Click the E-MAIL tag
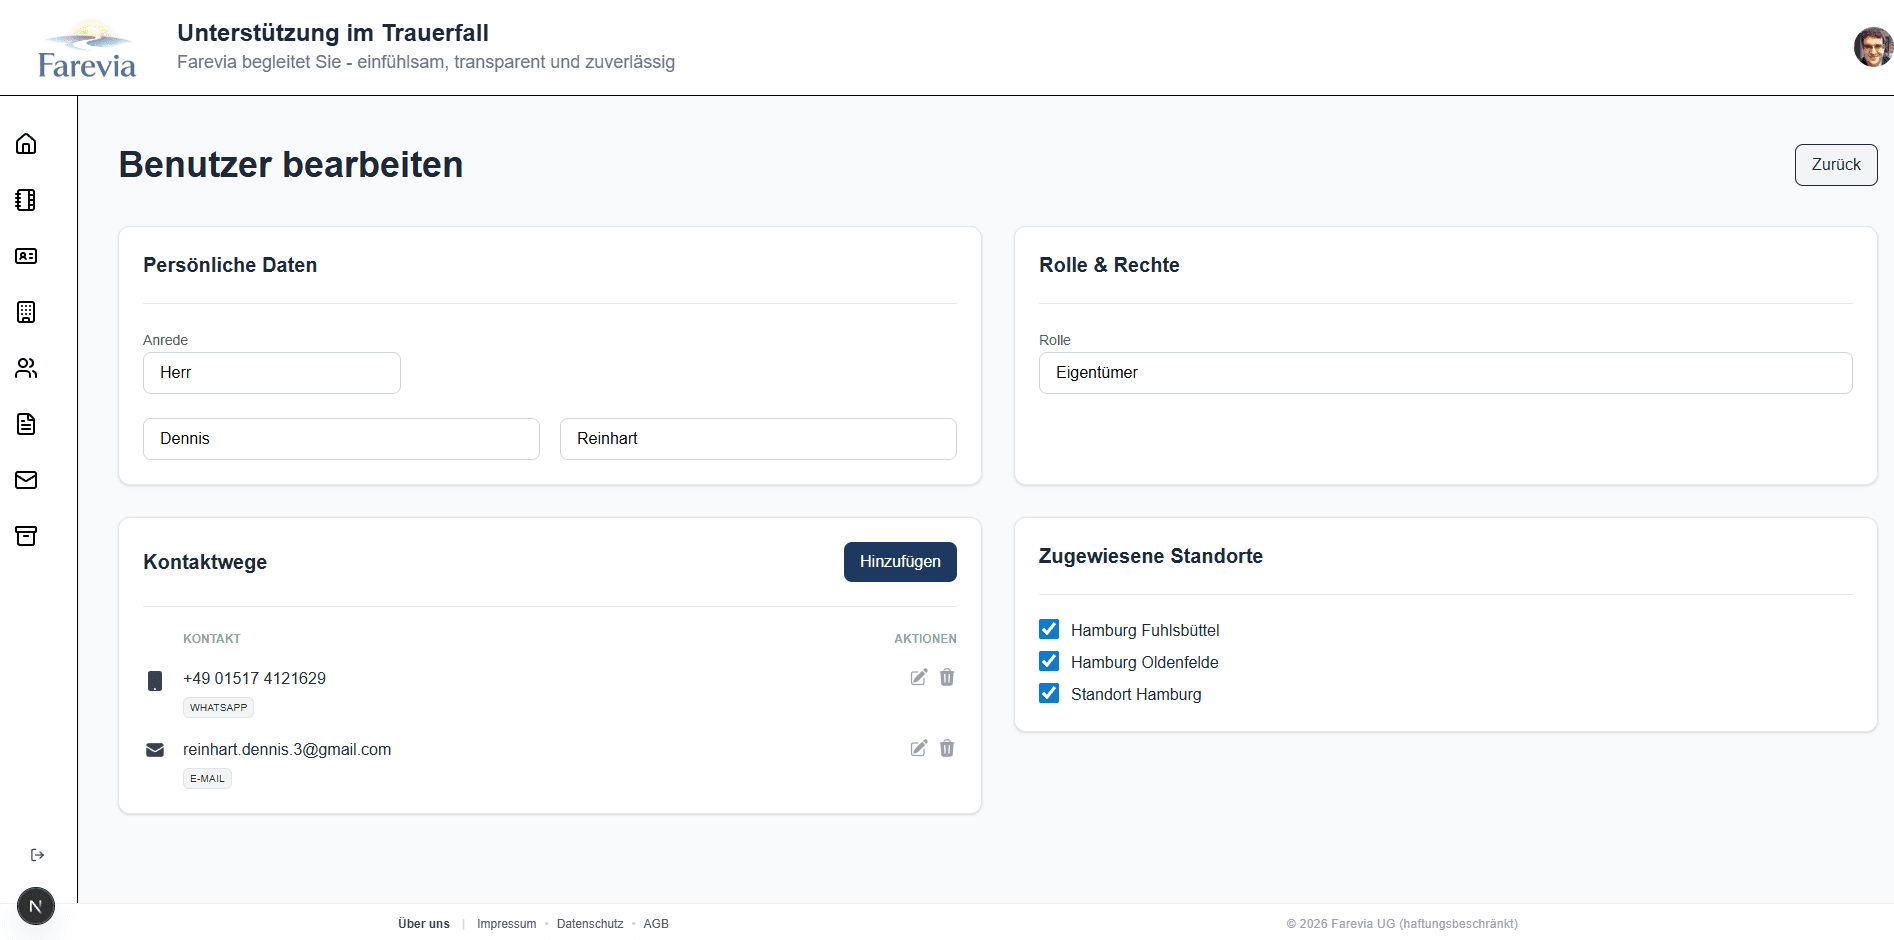1894x940 pixels. 207,779
